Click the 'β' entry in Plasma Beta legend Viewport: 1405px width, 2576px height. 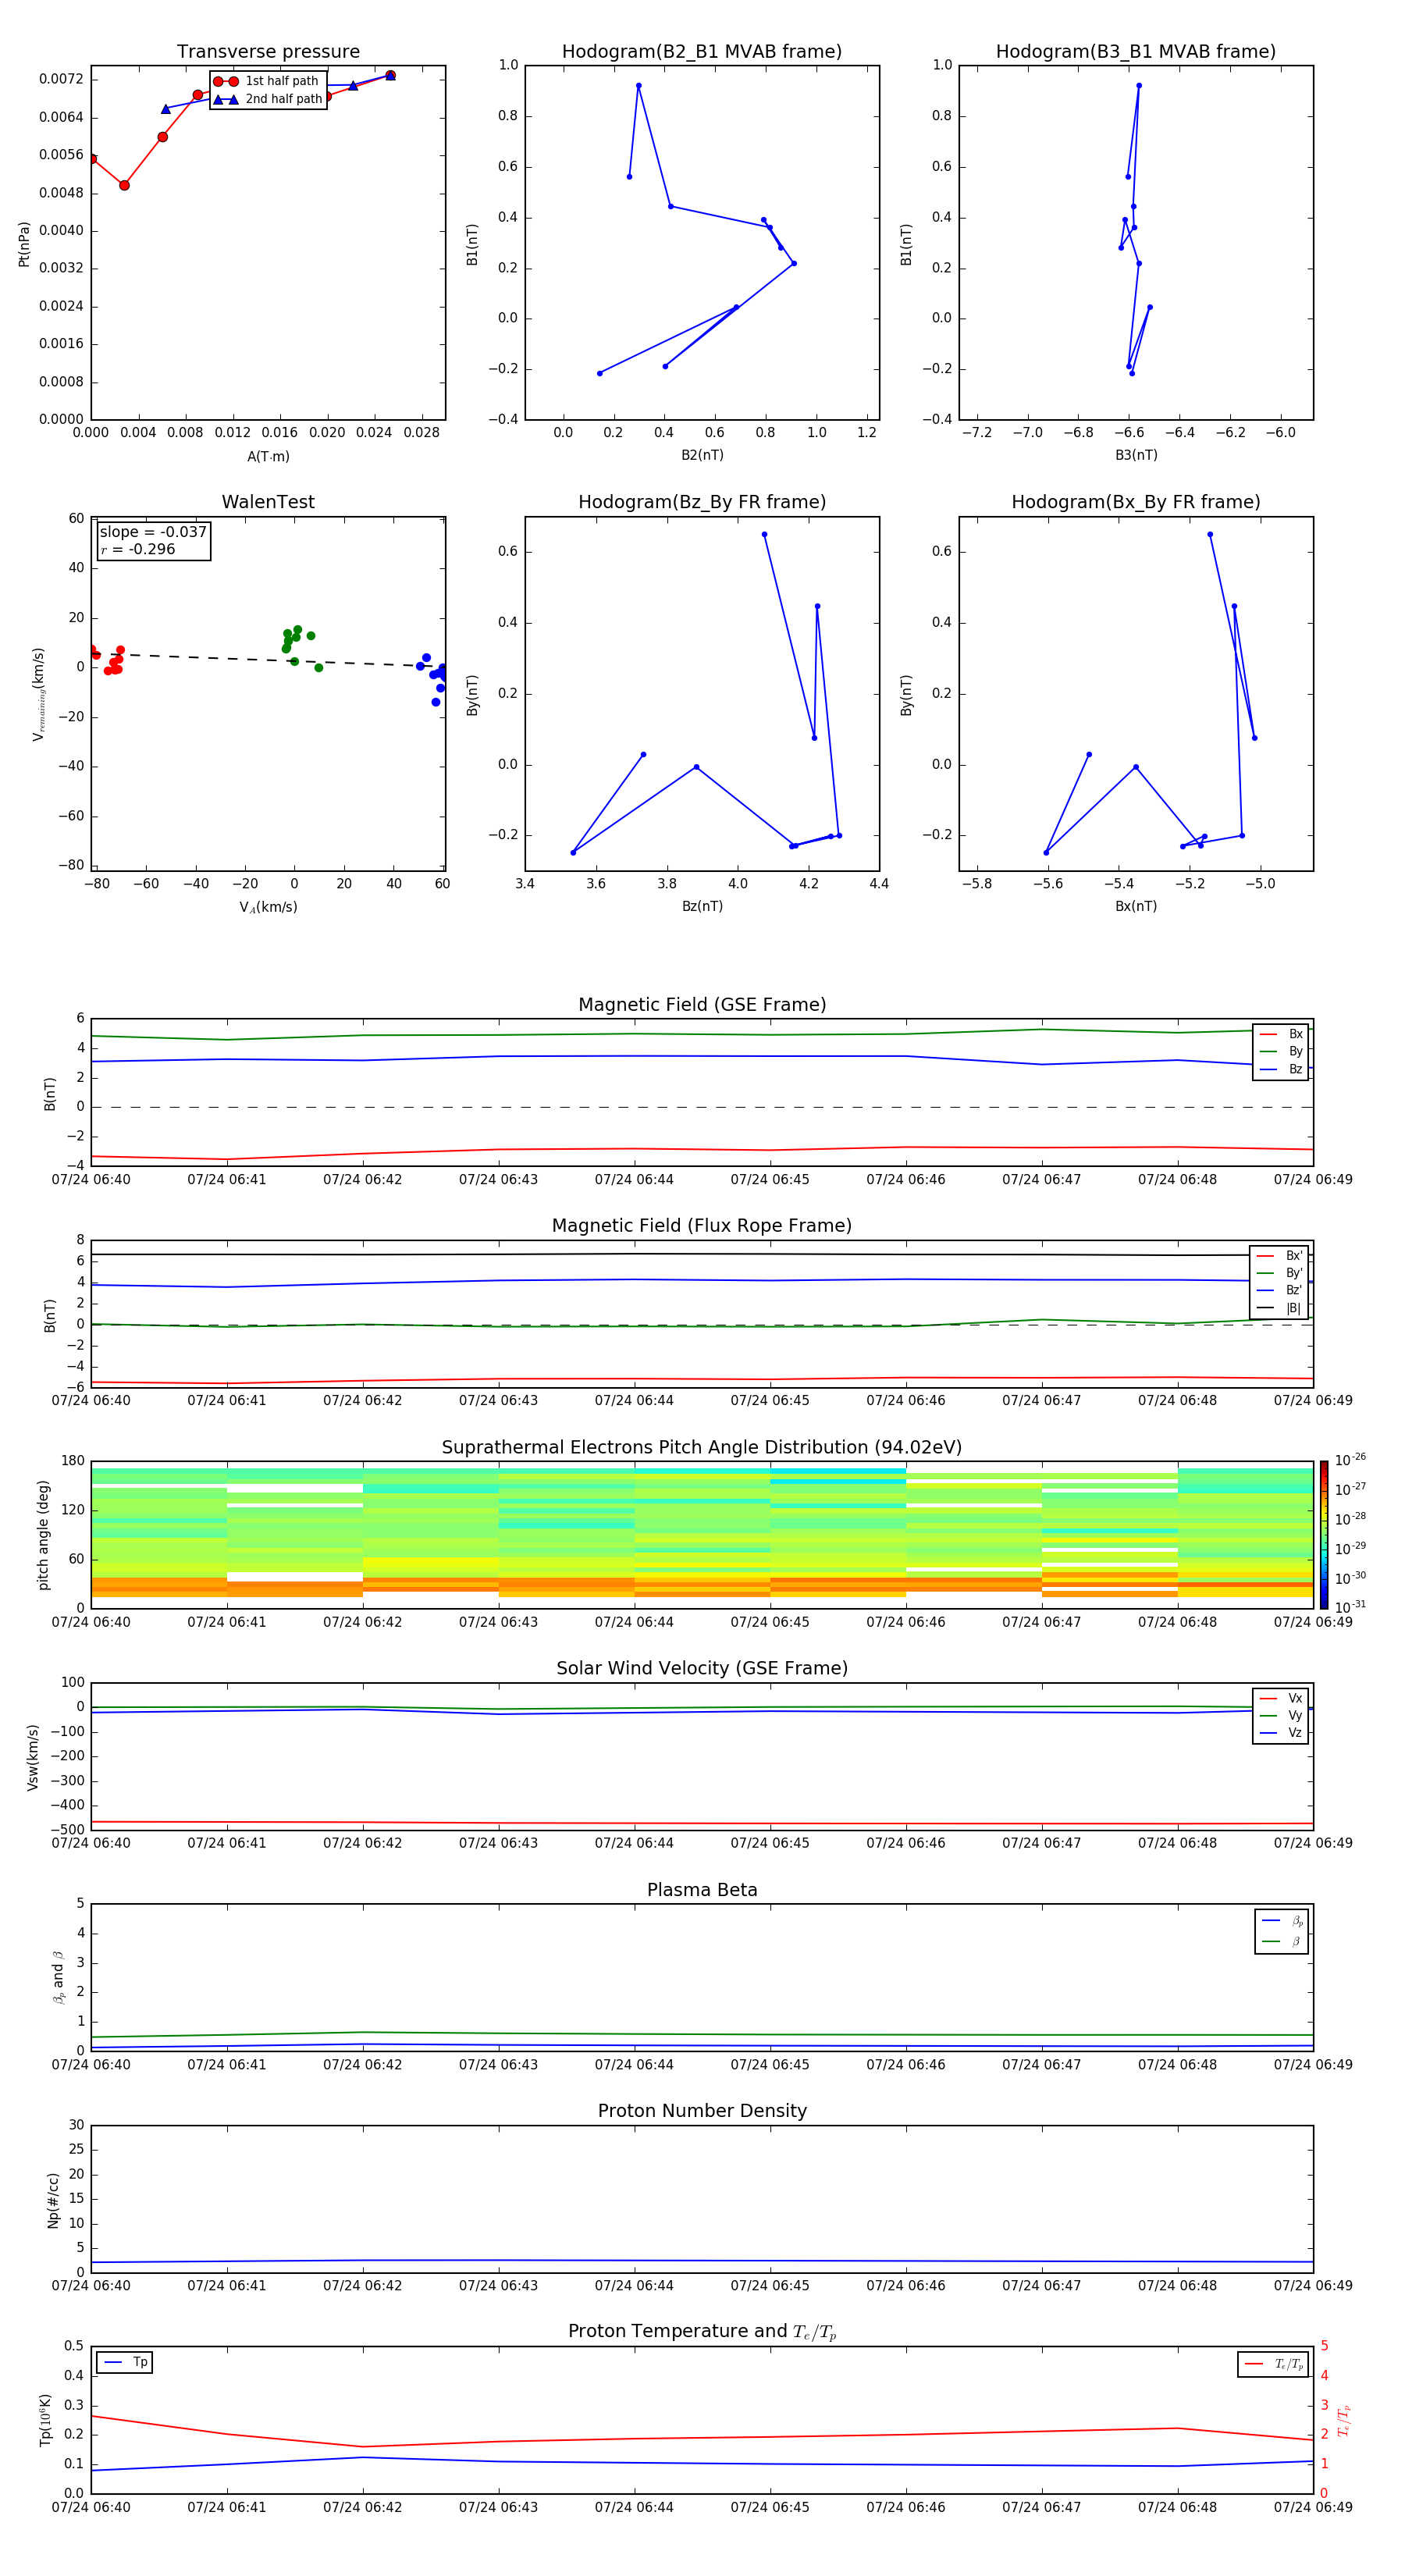click(x=1282, y=1941)
